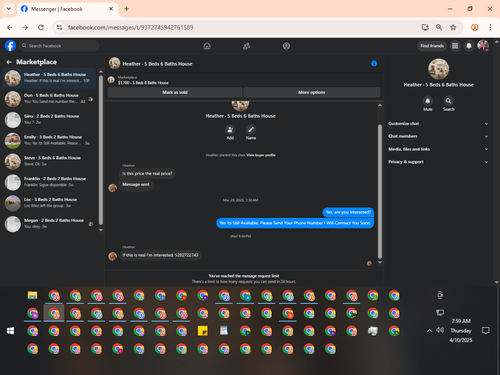
Task: Reload the page
Action: (x=41, y=27)
